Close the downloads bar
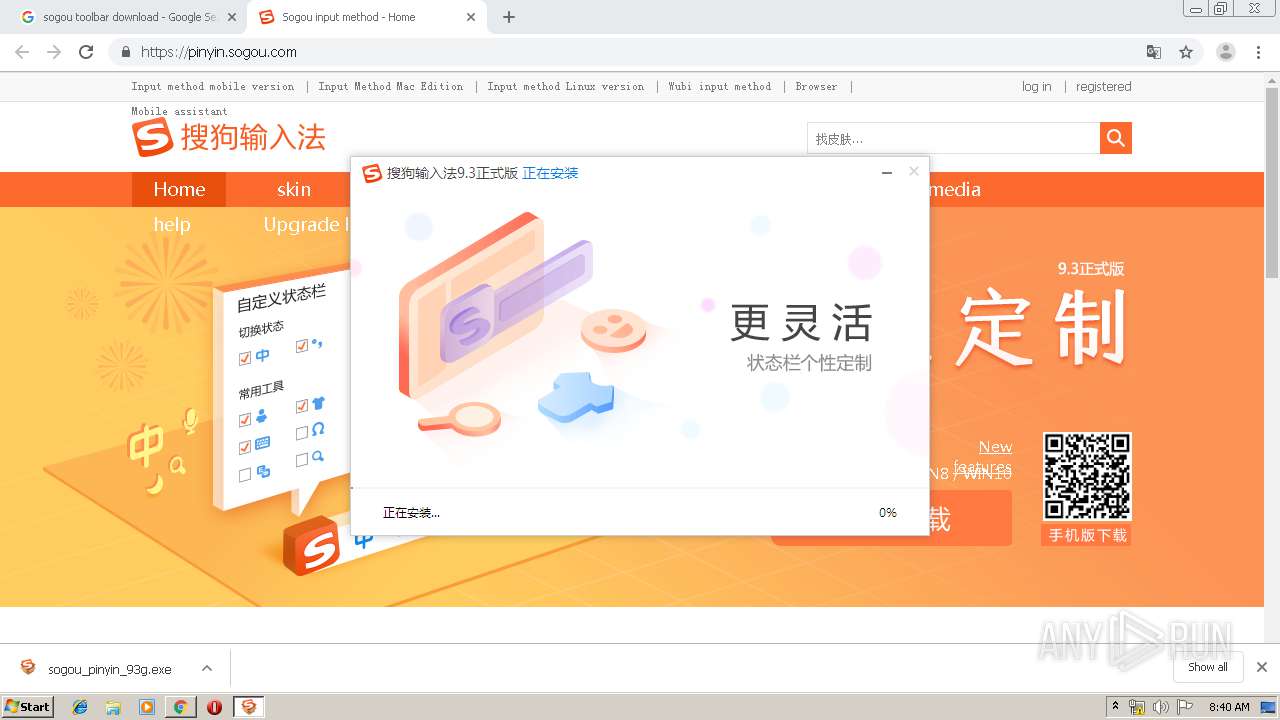 point(1262,667)
